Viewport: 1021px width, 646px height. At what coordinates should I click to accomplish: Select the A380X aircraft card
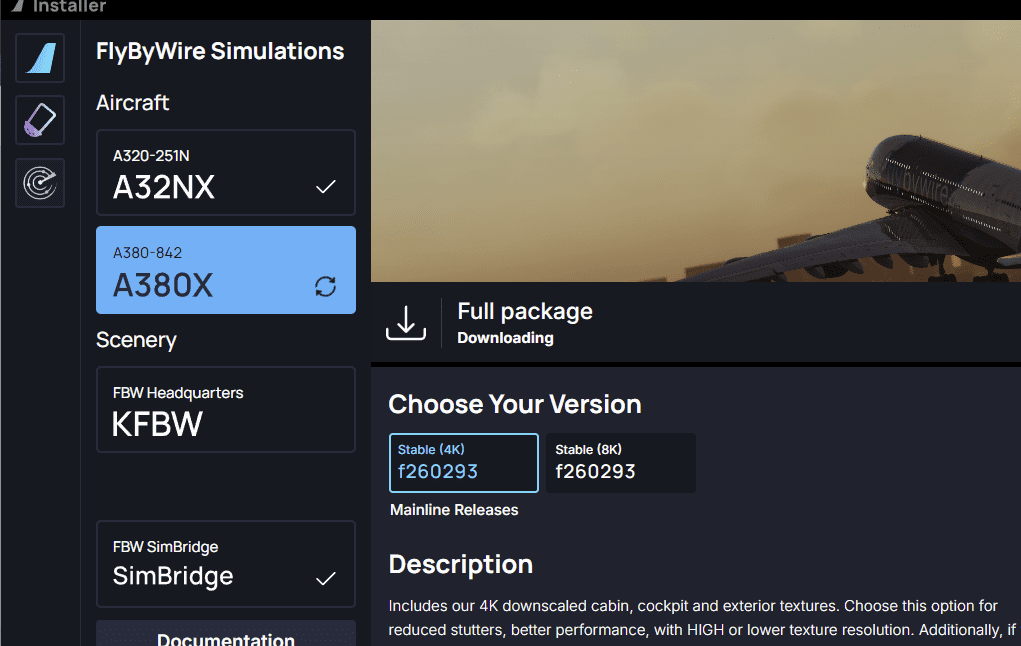coord(226,270)
